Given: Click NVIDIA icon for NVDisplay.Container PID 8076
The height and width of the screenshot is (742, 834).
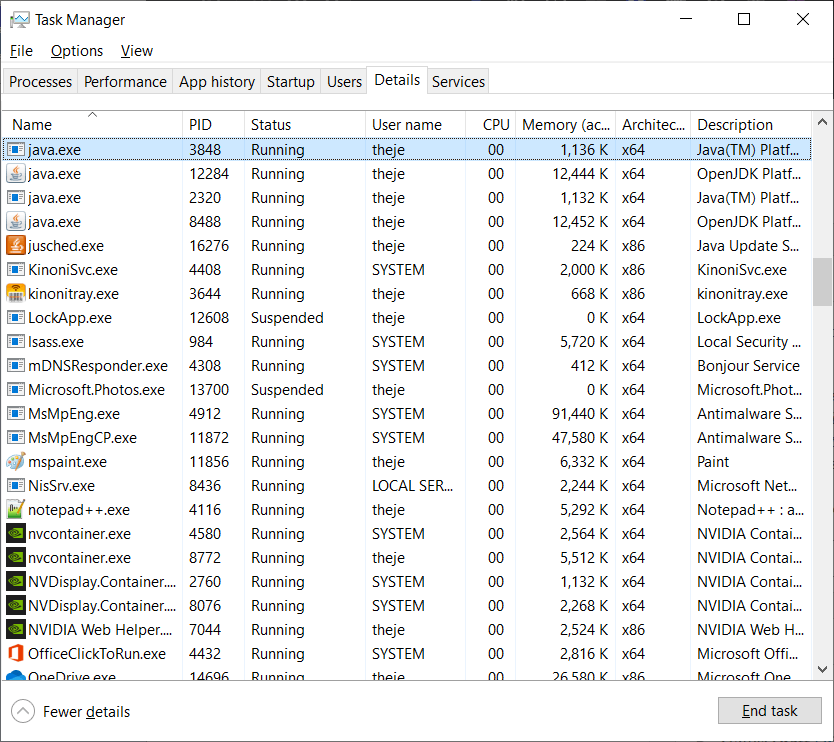Looking at the screenshot, I should pyautogui.click(x=16, y=605).
